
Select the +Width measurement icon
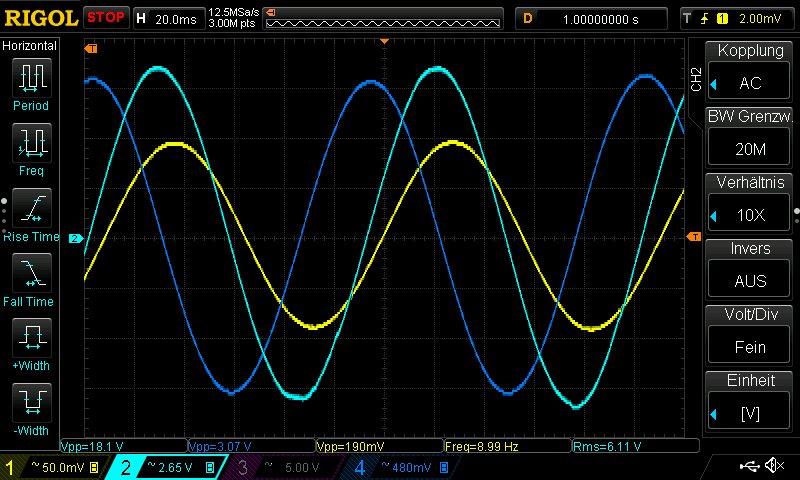pyautogui.click(x=32, y=338)
